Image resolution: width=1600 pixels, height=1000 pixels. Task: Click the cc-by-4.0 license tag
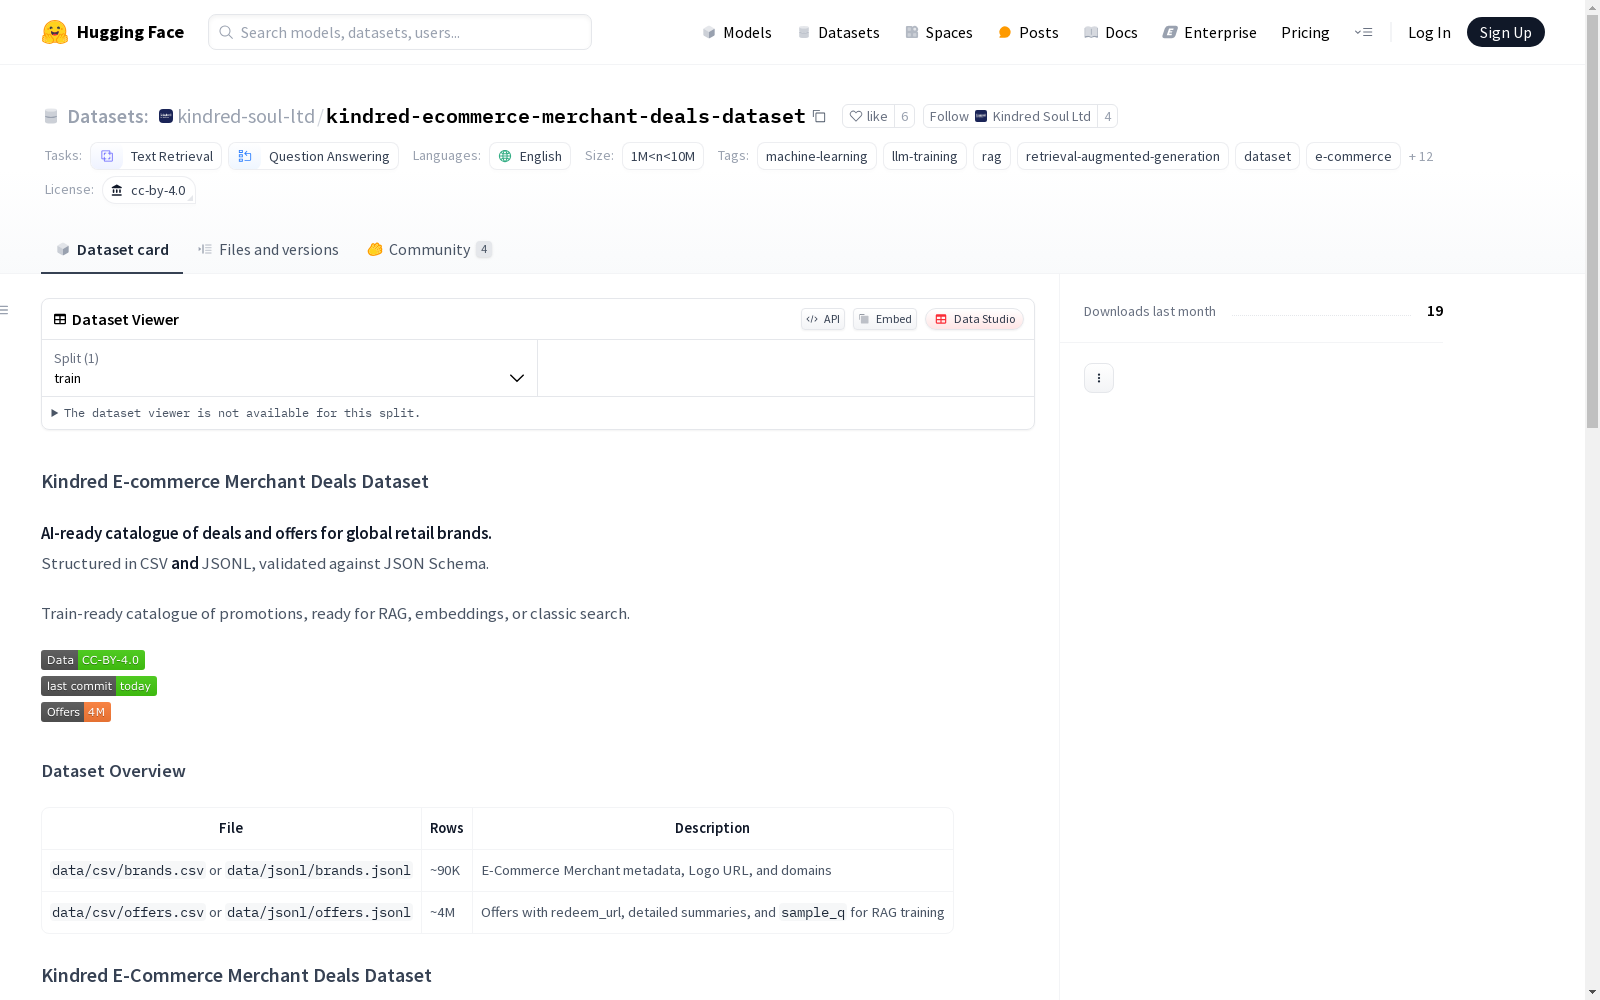coord(149,190)
